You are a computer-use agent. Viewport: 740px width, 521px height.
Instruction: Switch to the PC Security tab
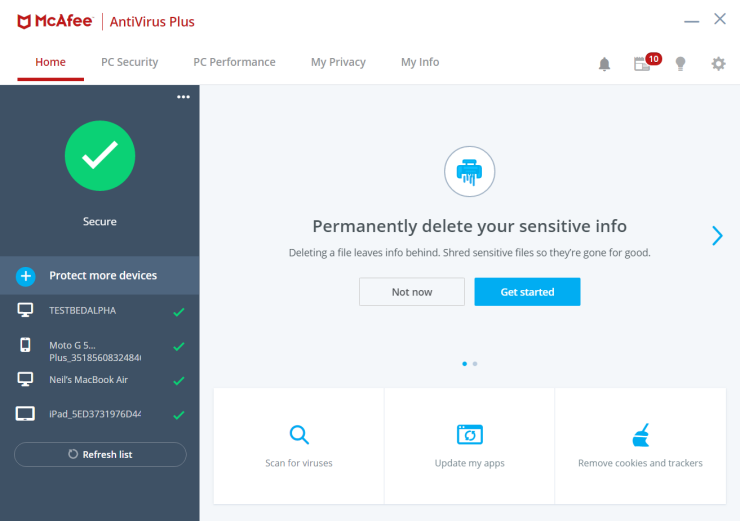tap(129, 62)
